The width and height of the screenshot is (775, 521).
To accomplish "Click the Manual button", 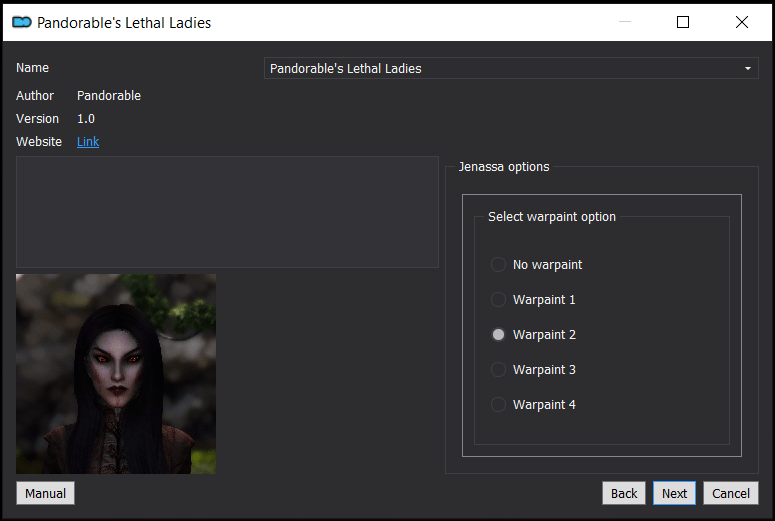I will pyautogui.click(x=45, y=493).
